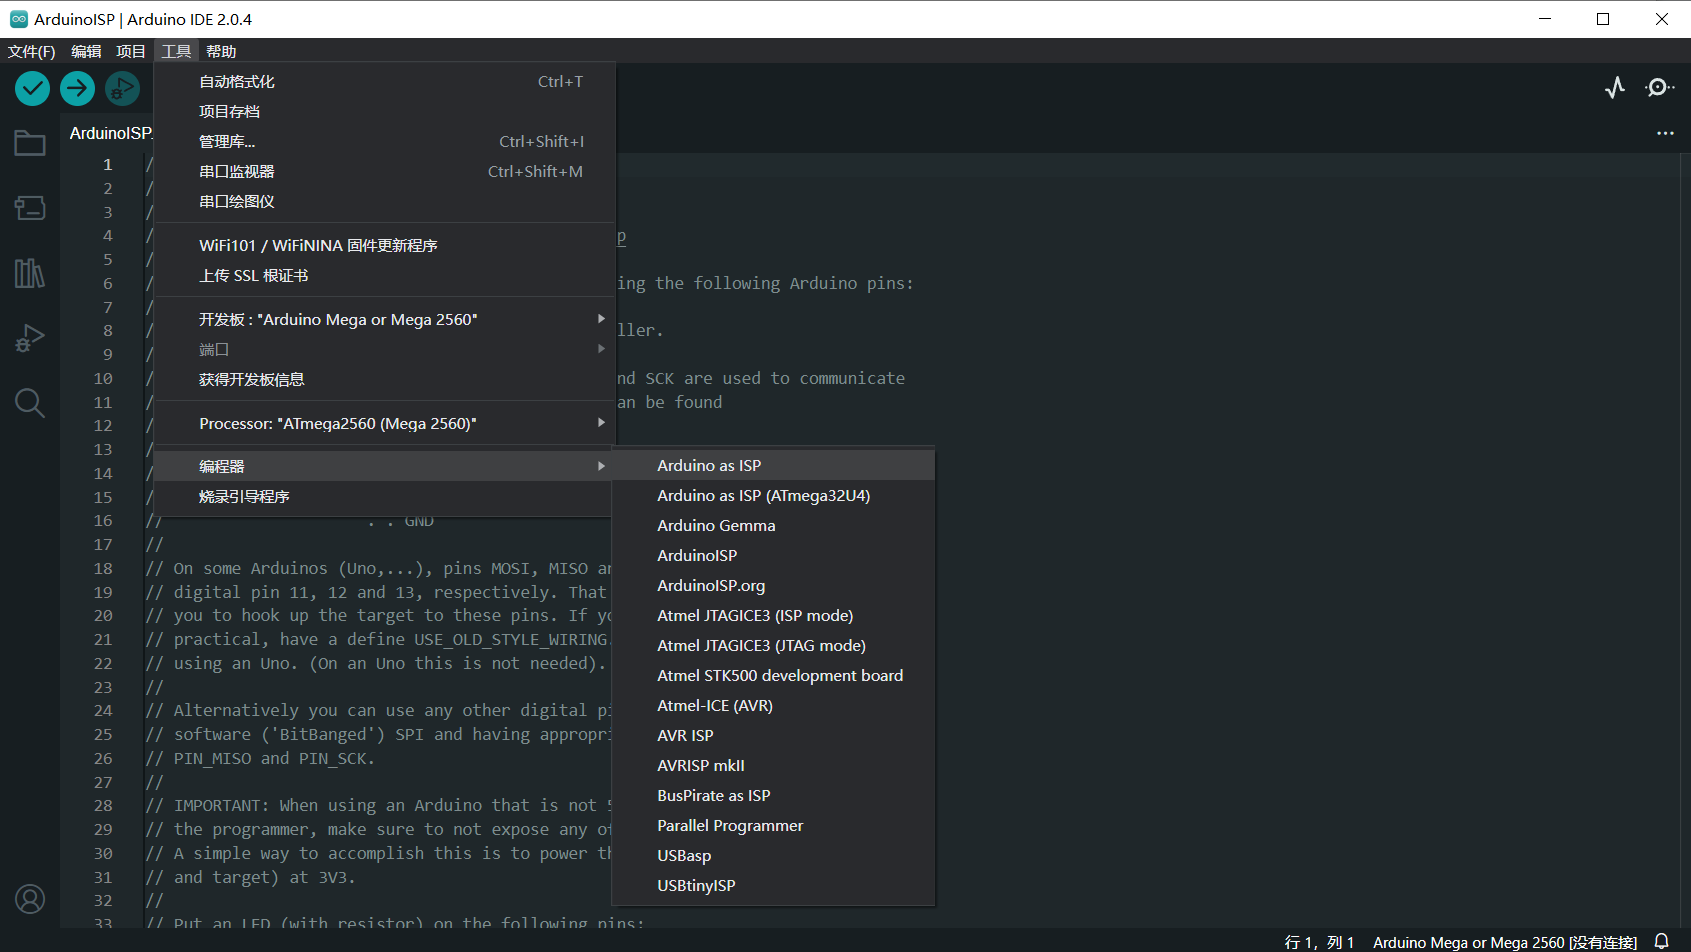Open the Boards Manager sidebar icon

(30, 207)
